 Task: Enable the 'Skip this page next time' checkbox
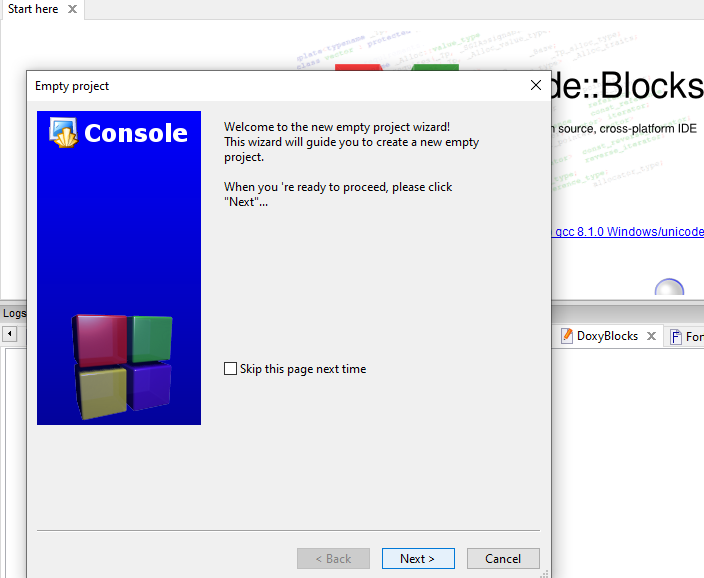pyautogui.click(x=230, y=369)
